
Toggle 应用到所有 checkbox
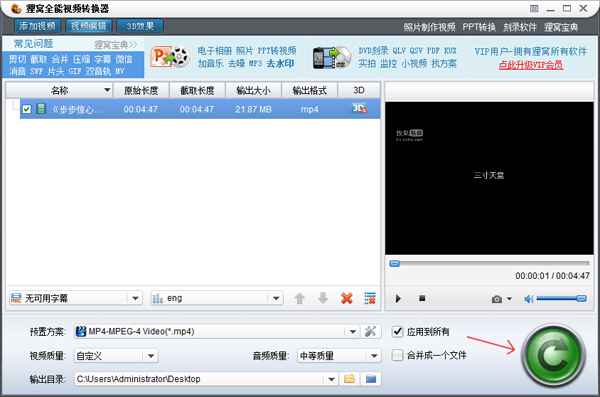coord(398,332)
